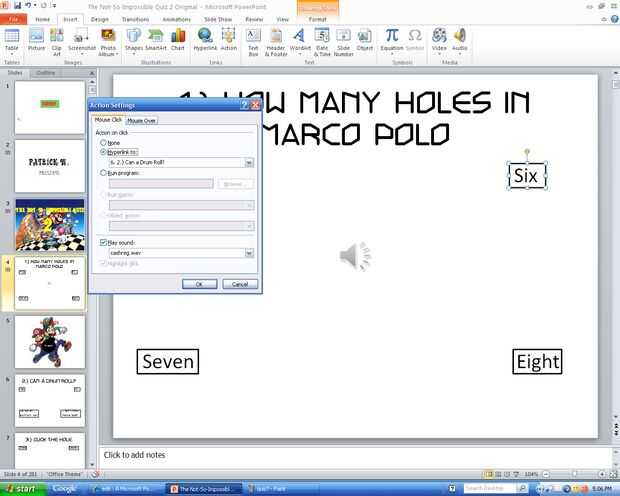This screenshot has height=496, width=620.
Task: Toggle the Play sound checkbox
Action: point(104,242)
